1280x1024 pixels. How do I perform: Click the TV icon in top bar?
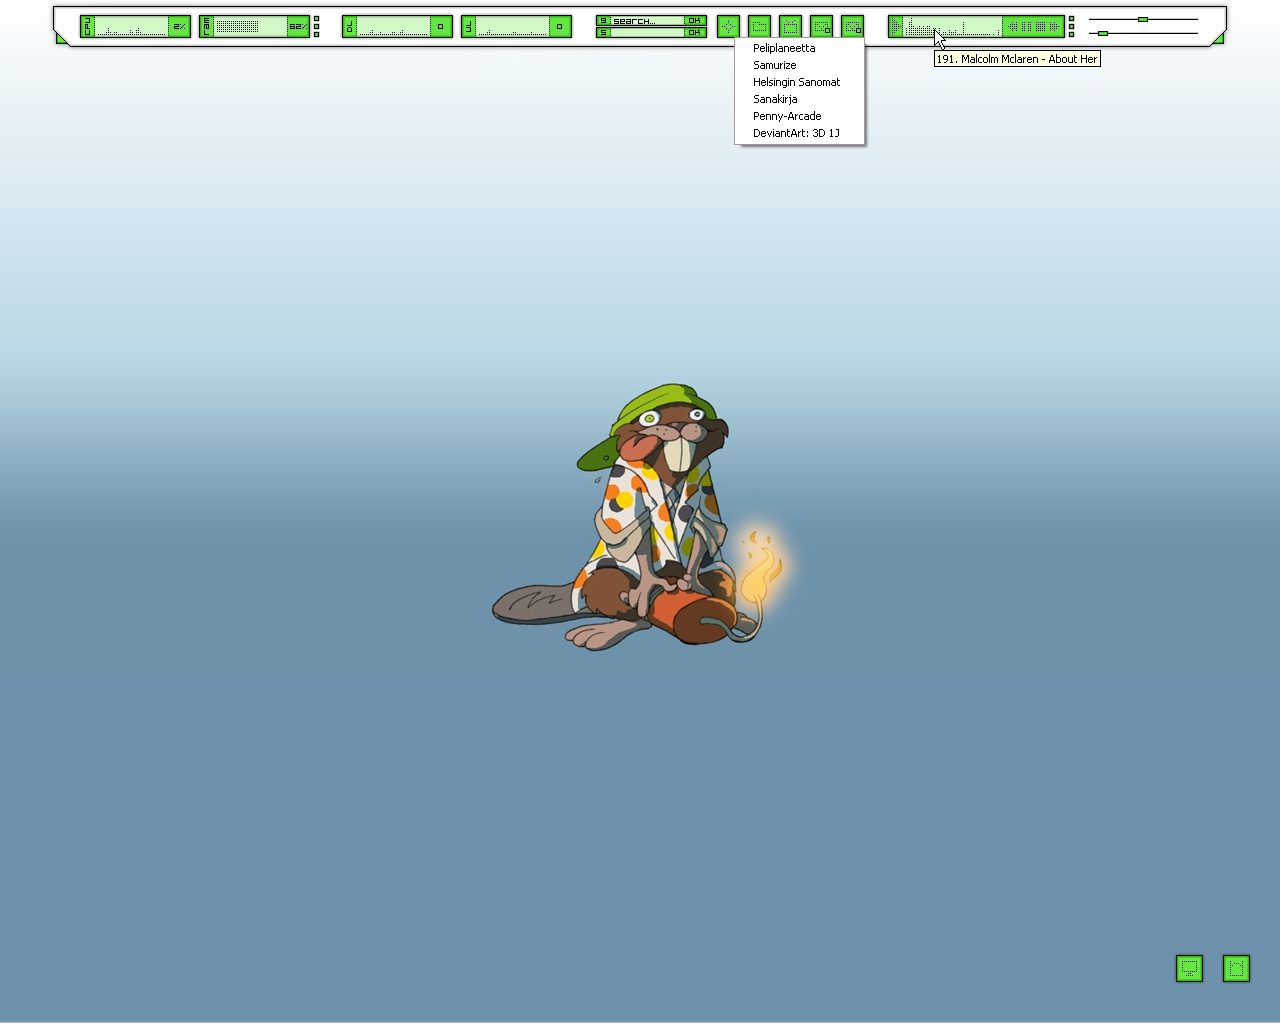coord(790,27)
